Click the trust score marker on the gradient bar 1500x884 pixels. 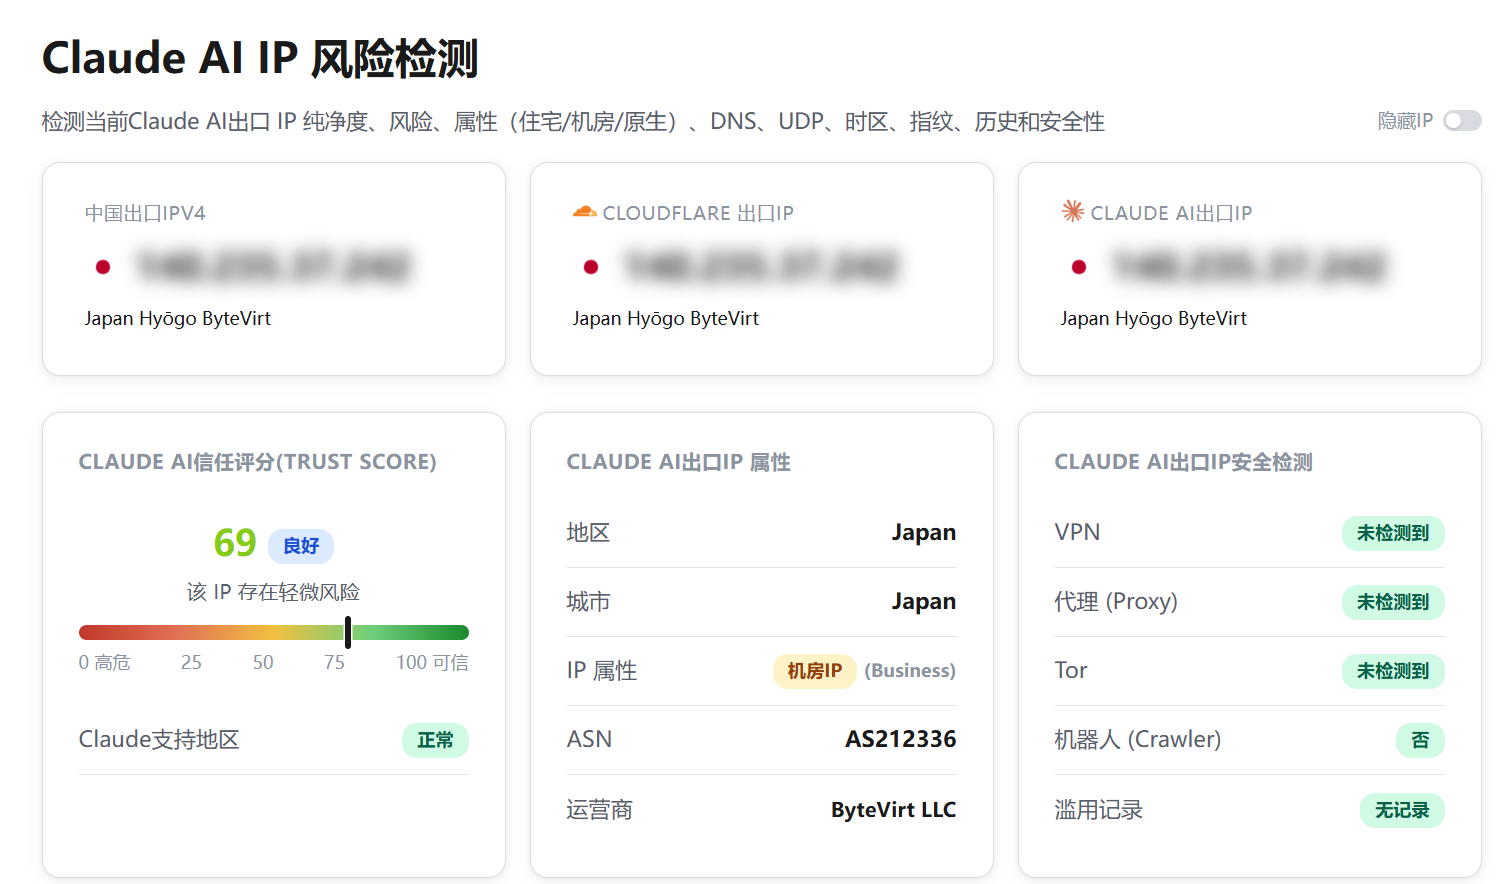pyautogui.click(x=348, y=632)
